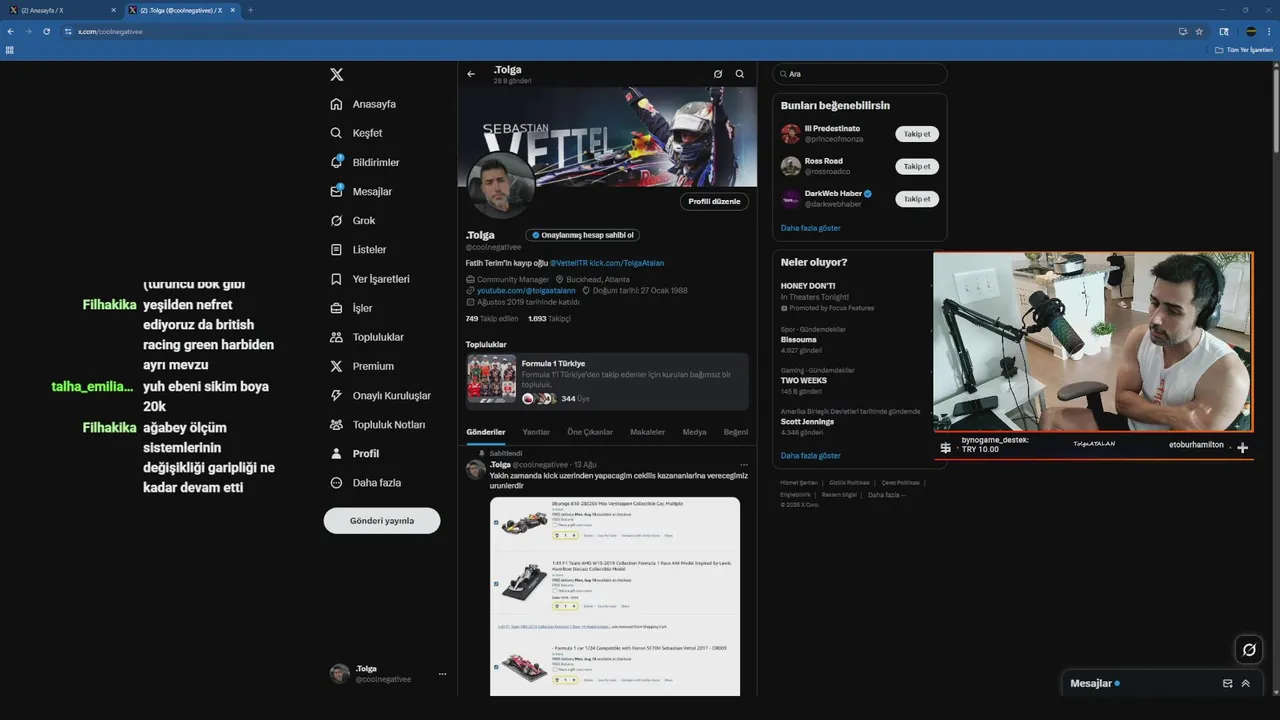Click the Topluluk Notları icon
This screenshot has height=720, width=1280.
tap(337, 424)
